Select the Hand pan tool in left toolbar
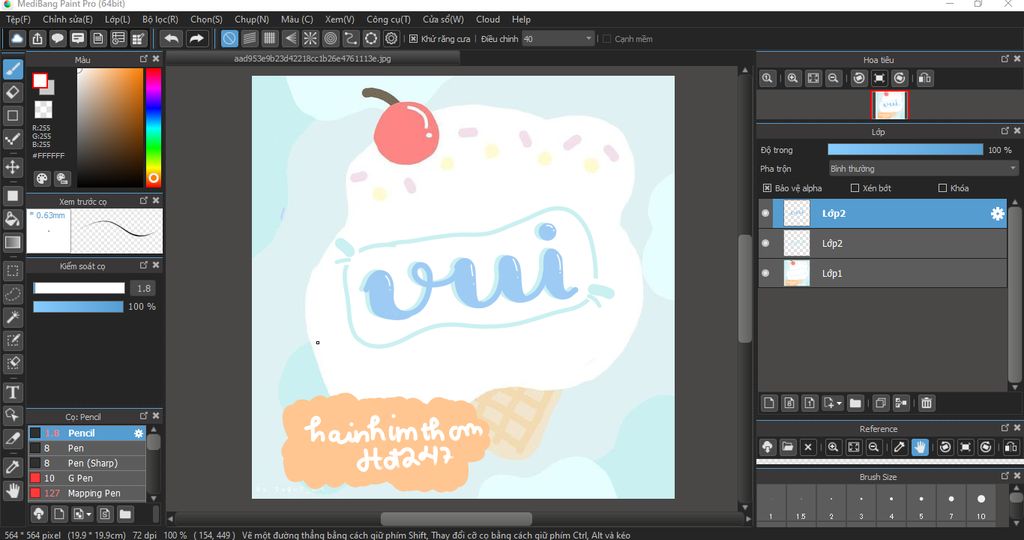Image resolution: width=1024 pixels, height=540 pixels. point(12,491)
